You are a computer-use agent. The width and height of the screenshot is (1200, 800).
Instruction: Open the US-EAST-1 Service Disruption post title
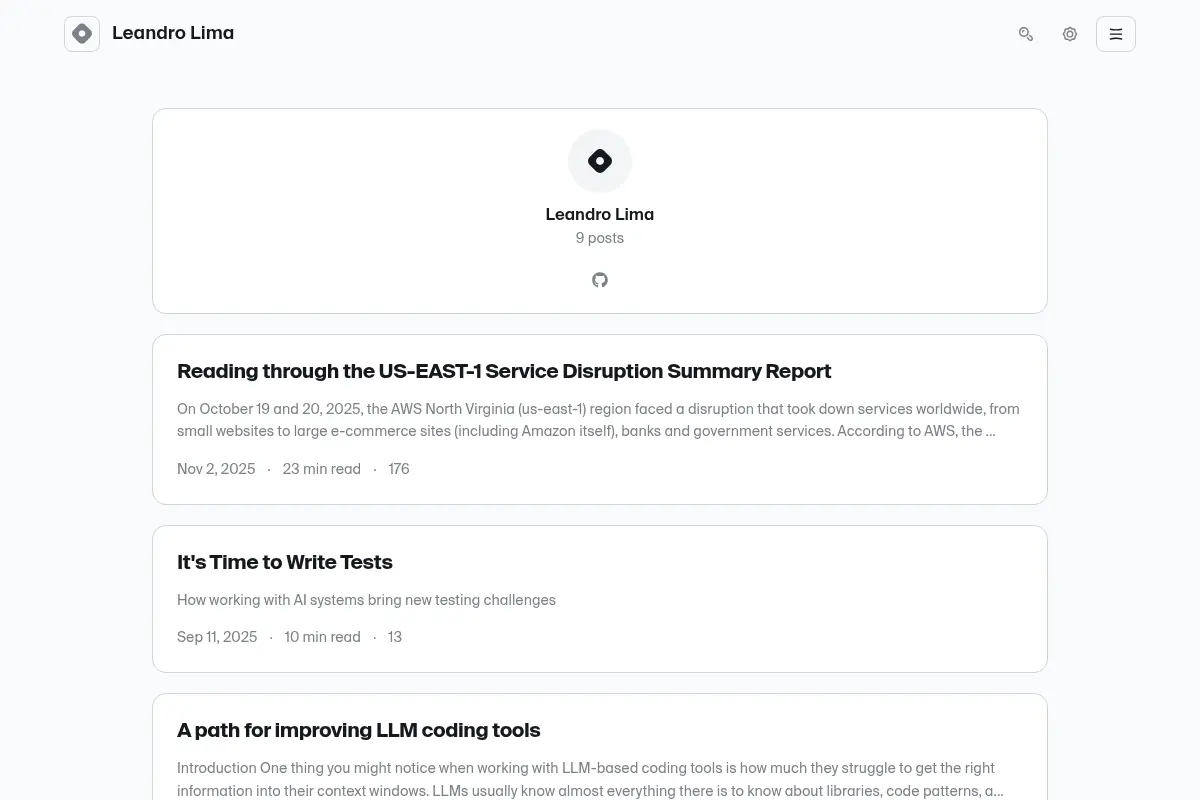coord(504,371)
